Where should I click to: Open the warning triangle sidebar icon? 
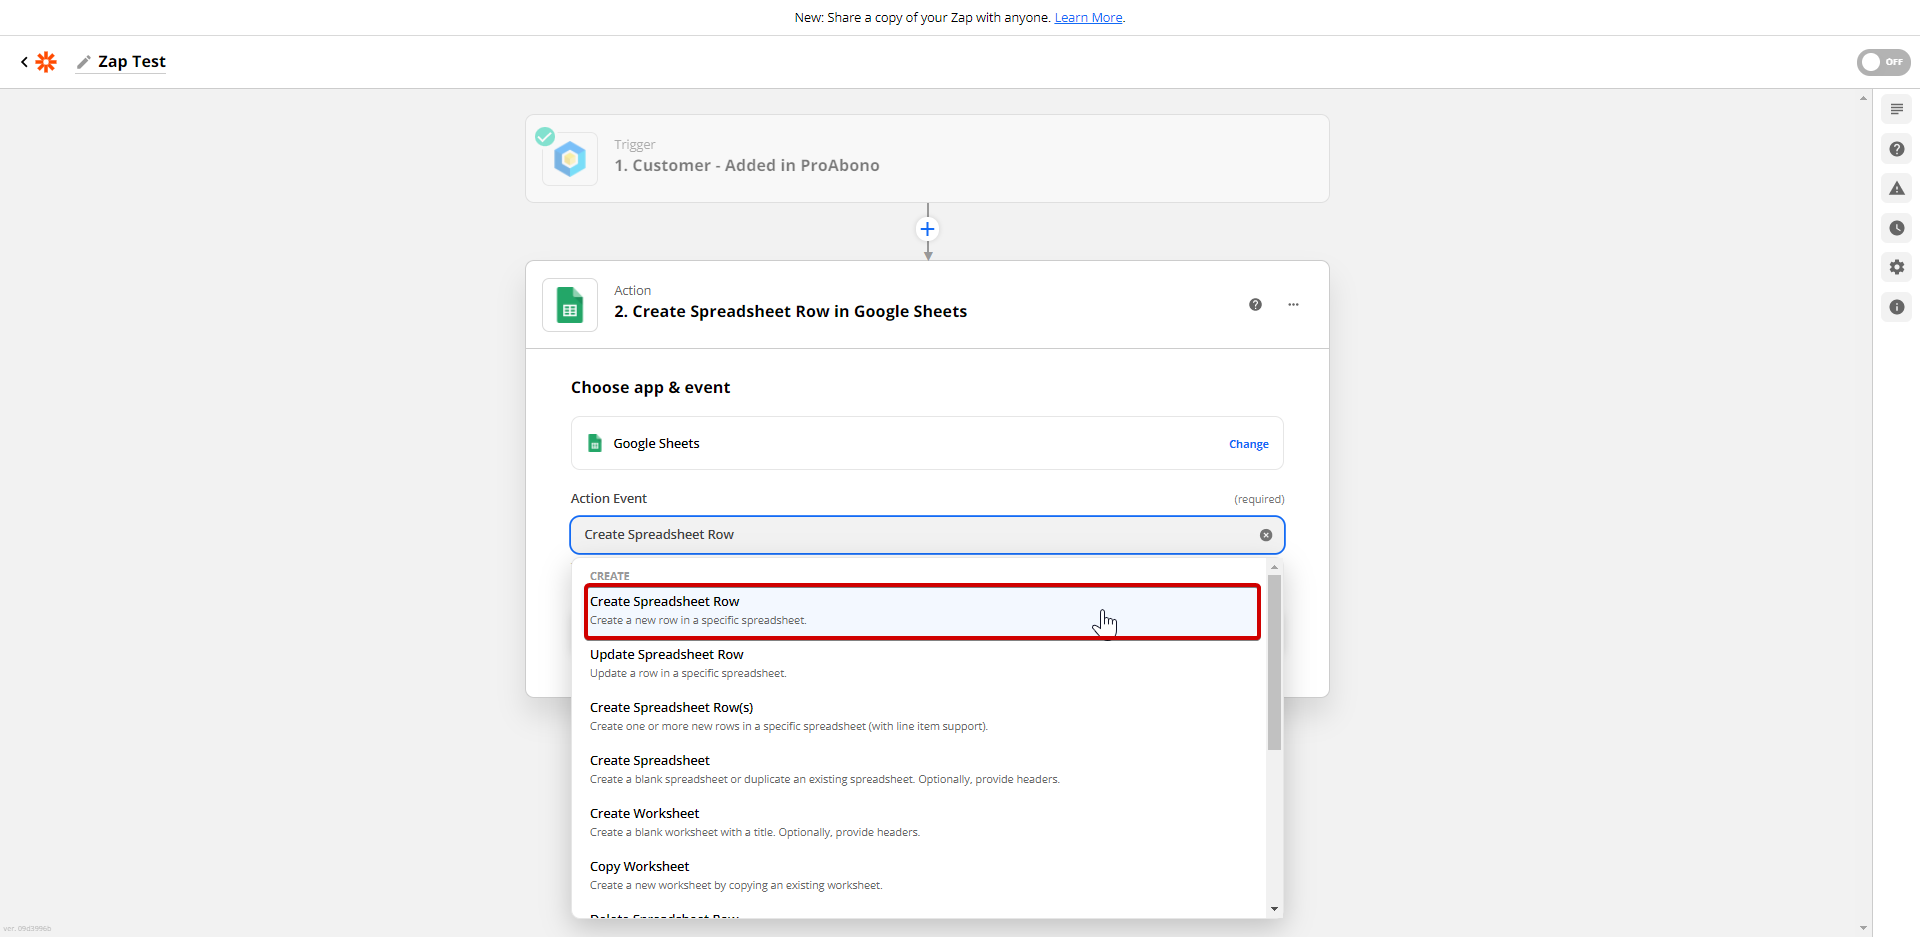(1897, 188)
